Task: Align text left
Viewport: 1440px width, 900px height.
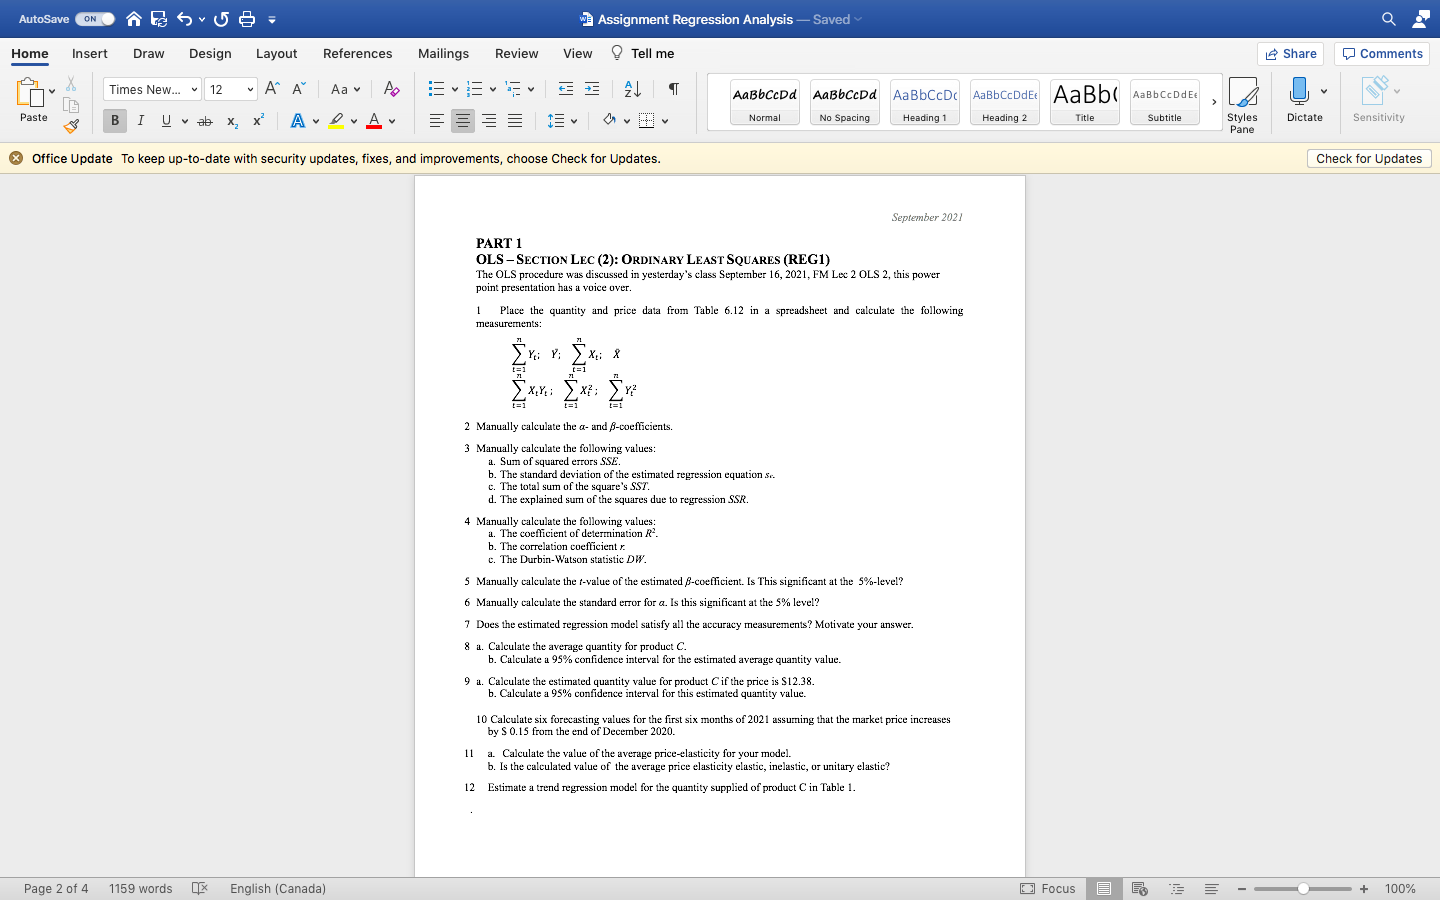Action: (437, 121)
